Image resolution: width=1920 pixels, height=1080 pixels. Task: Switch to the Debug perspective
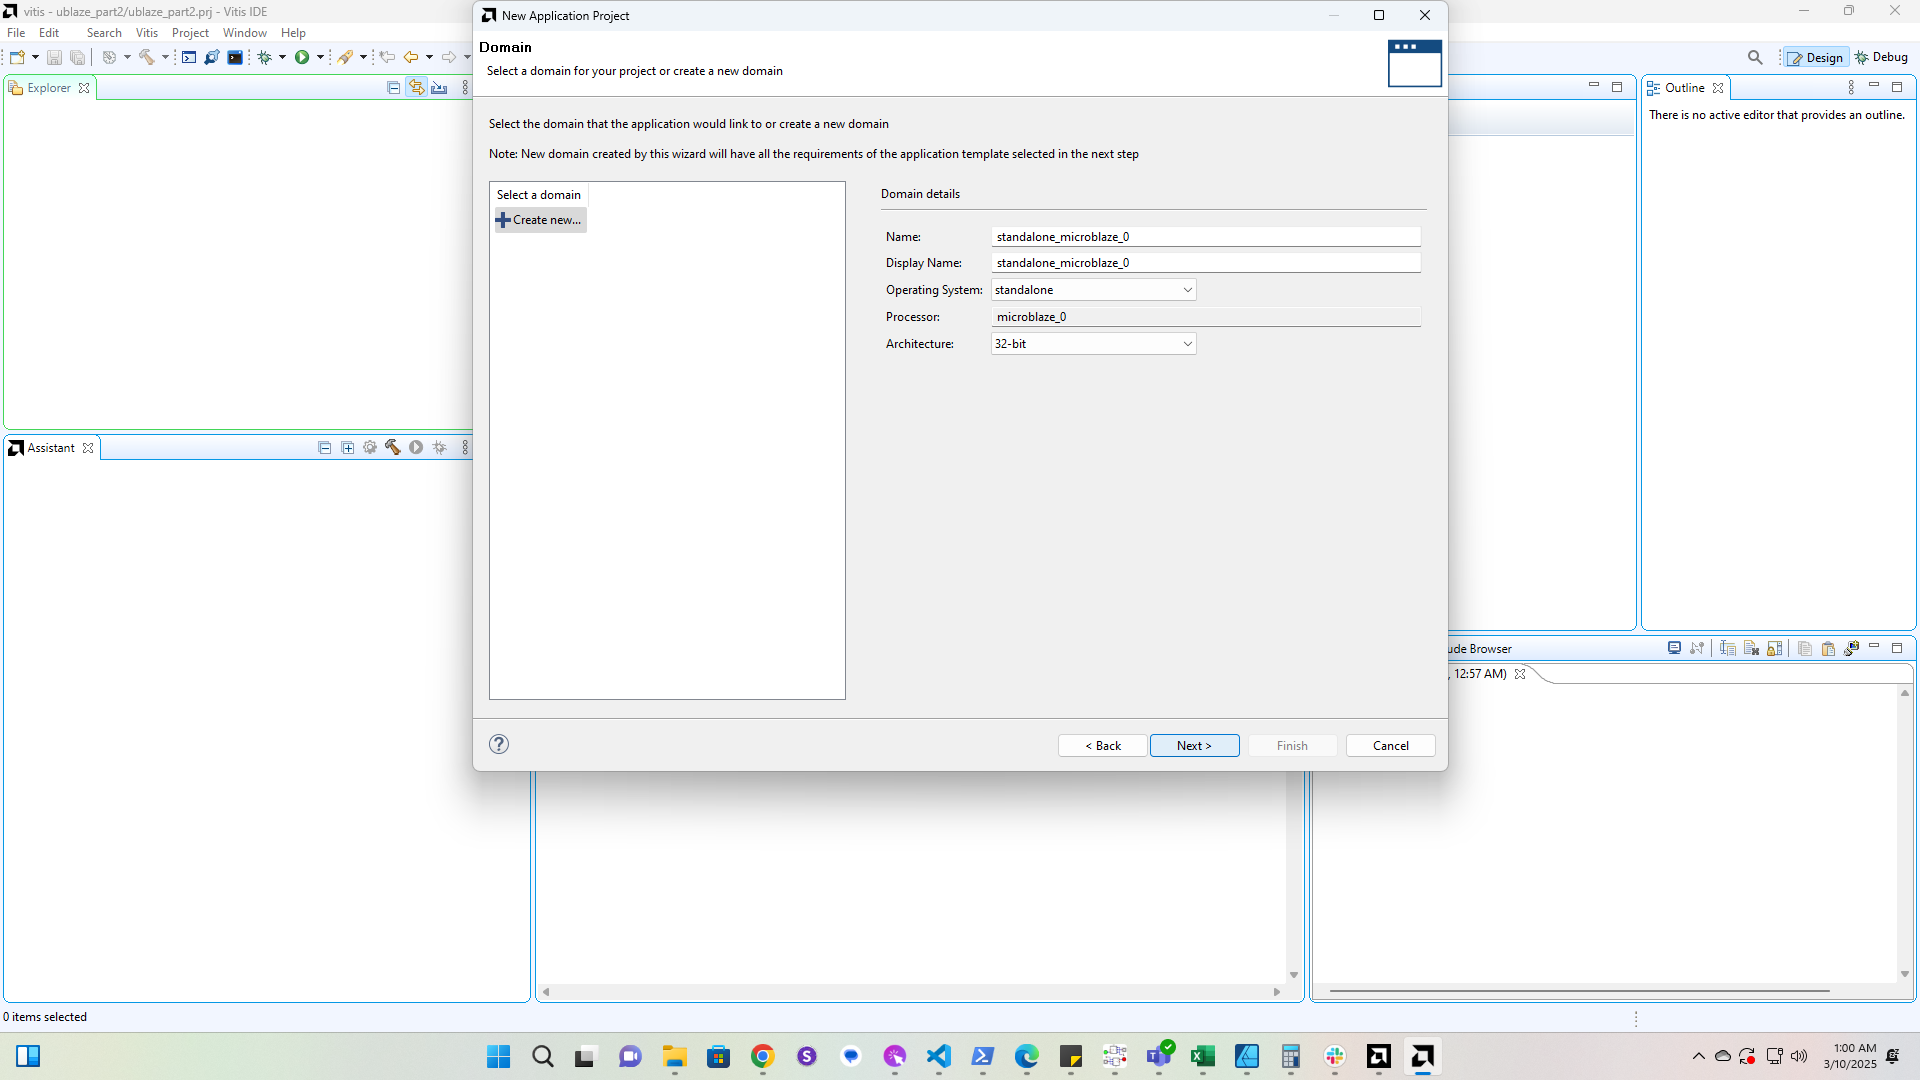[x=1881, y=57]
